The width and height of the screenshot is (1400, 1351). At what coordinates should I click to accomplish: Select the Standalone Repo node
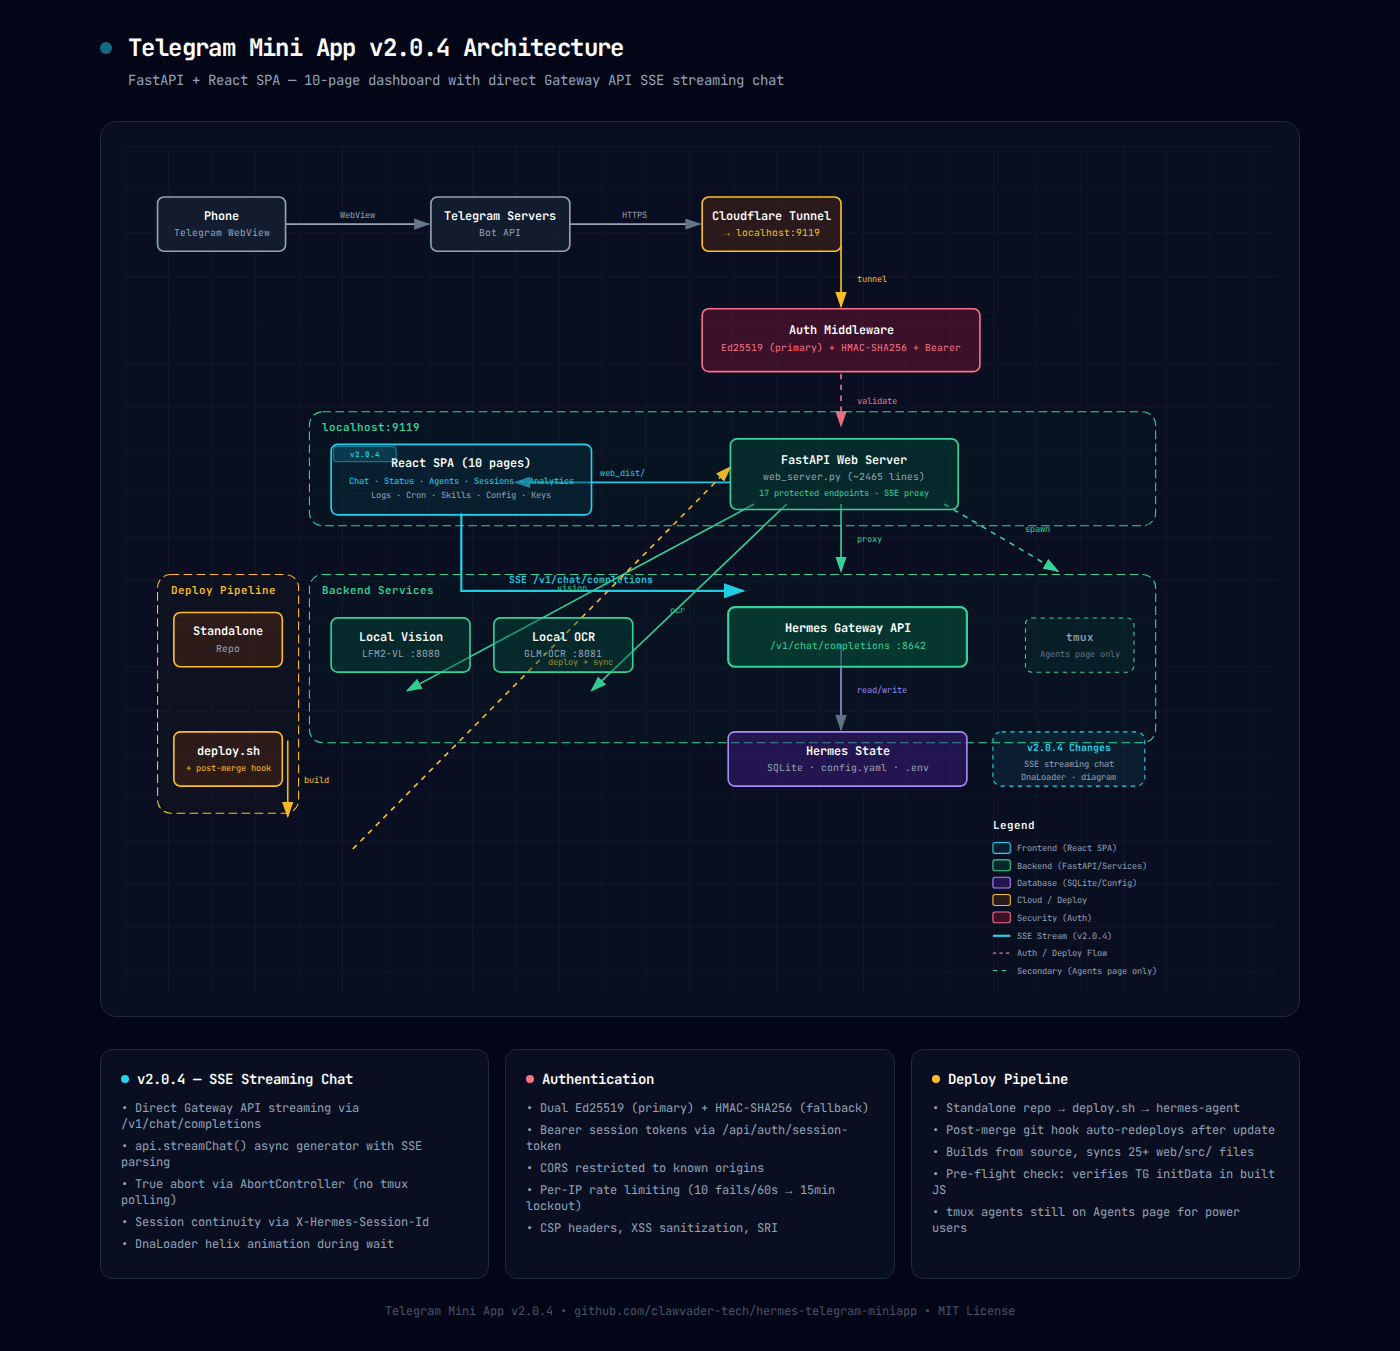(228, 640)
